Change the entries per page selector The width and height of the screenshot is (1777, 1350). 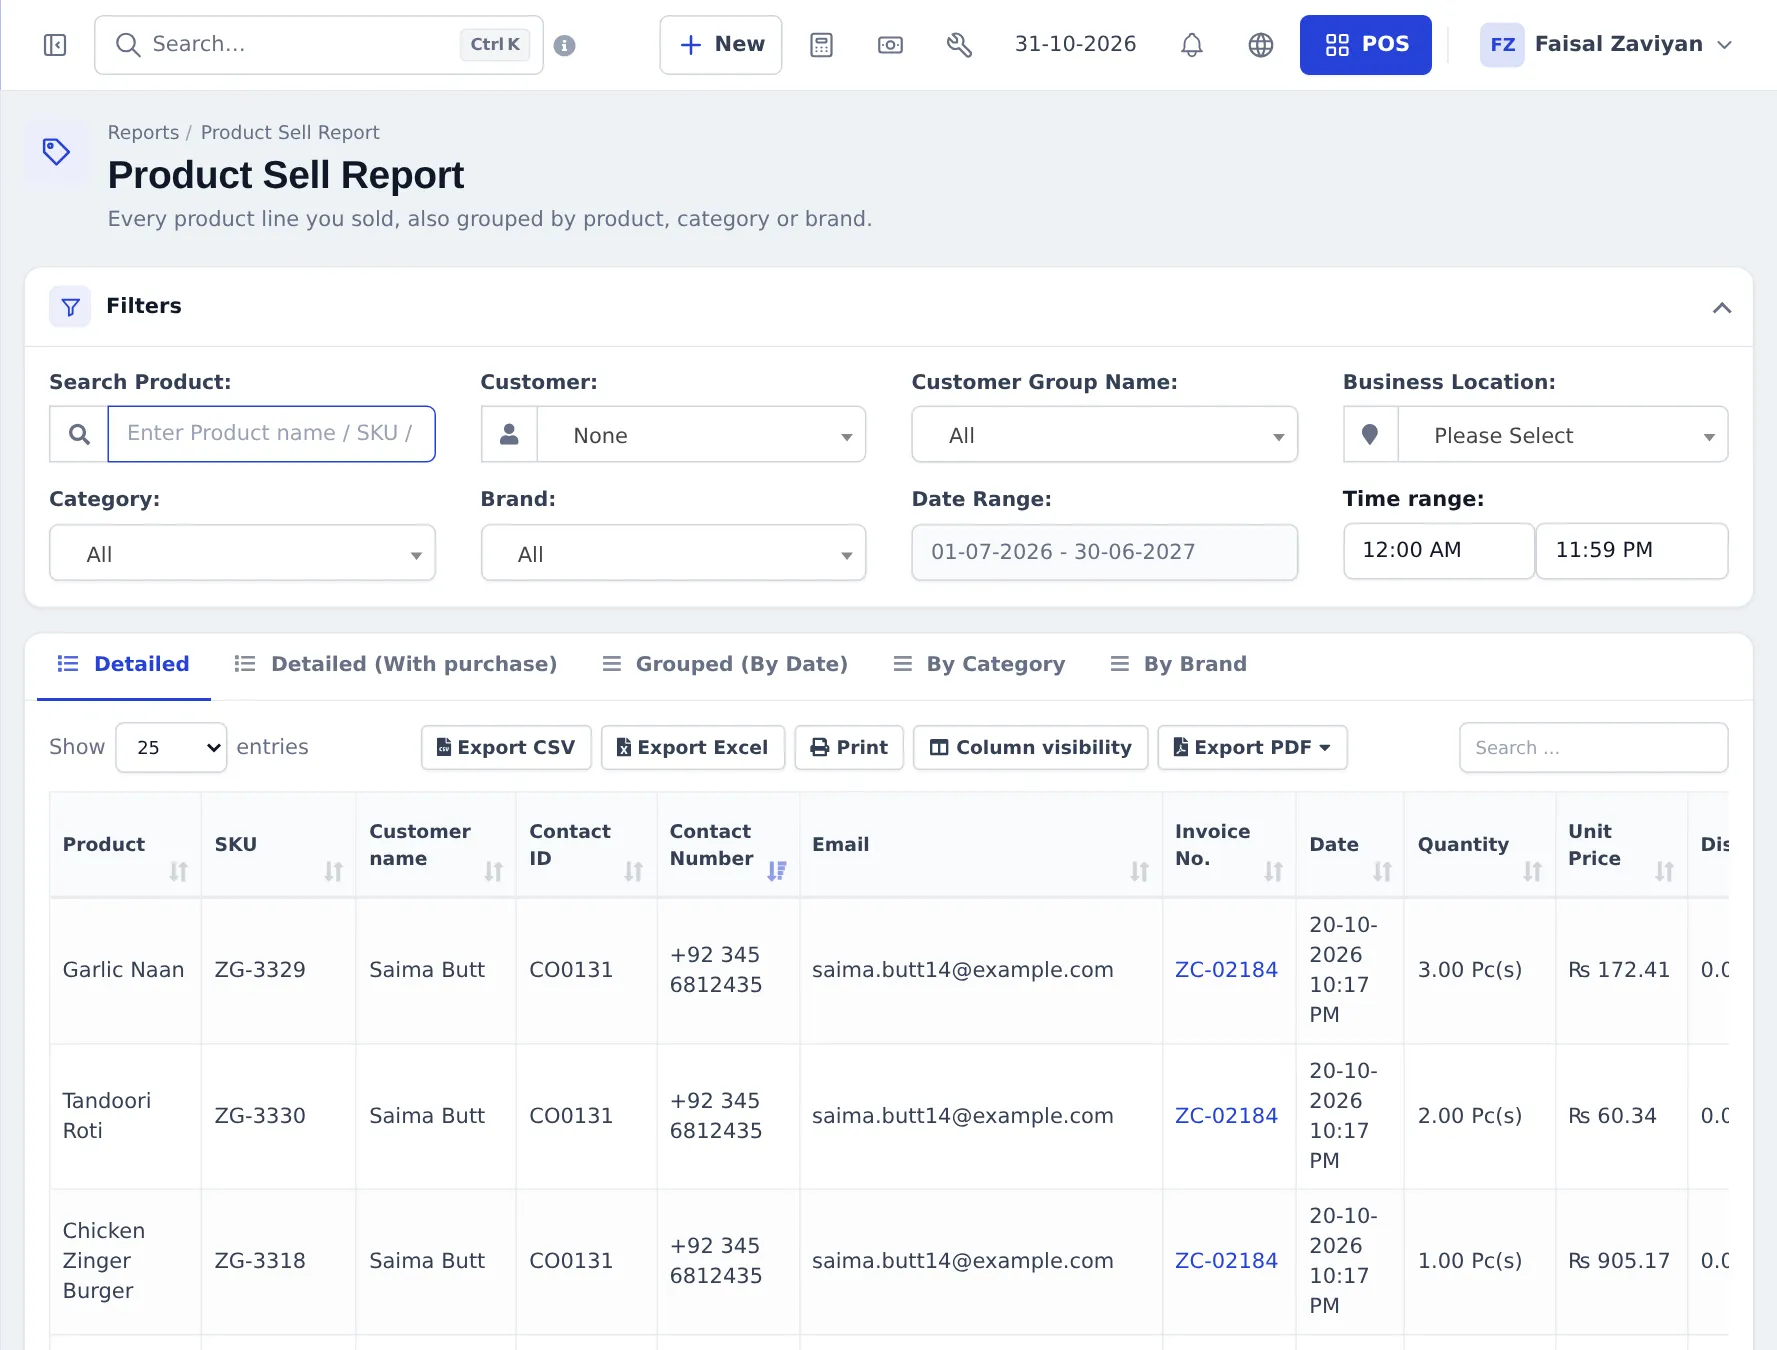click(x=171, y=747)
